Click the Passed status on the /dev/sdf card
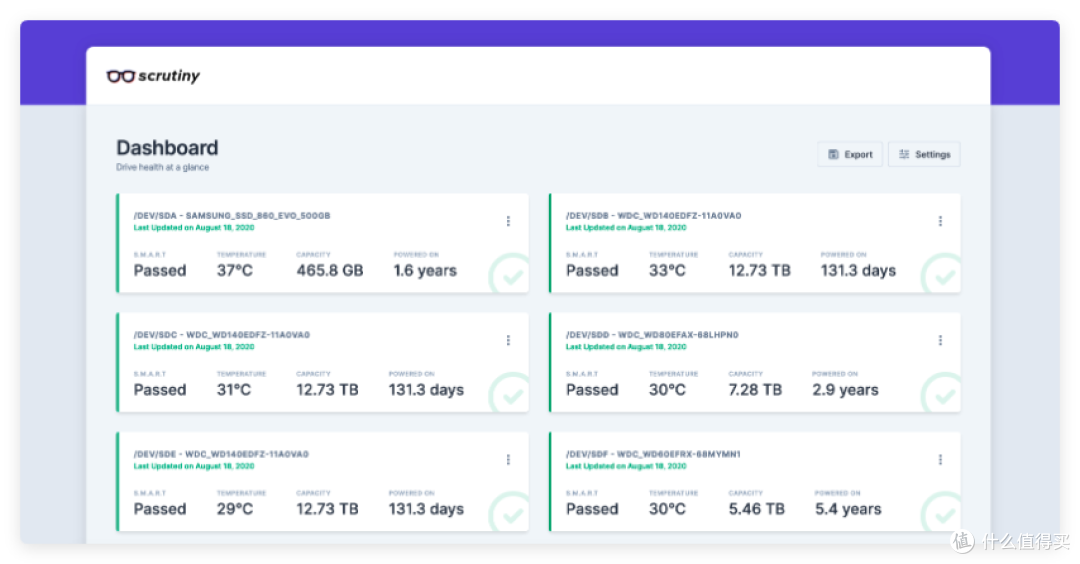Screen dimensions: 1080x564 (x=592, y=509)
